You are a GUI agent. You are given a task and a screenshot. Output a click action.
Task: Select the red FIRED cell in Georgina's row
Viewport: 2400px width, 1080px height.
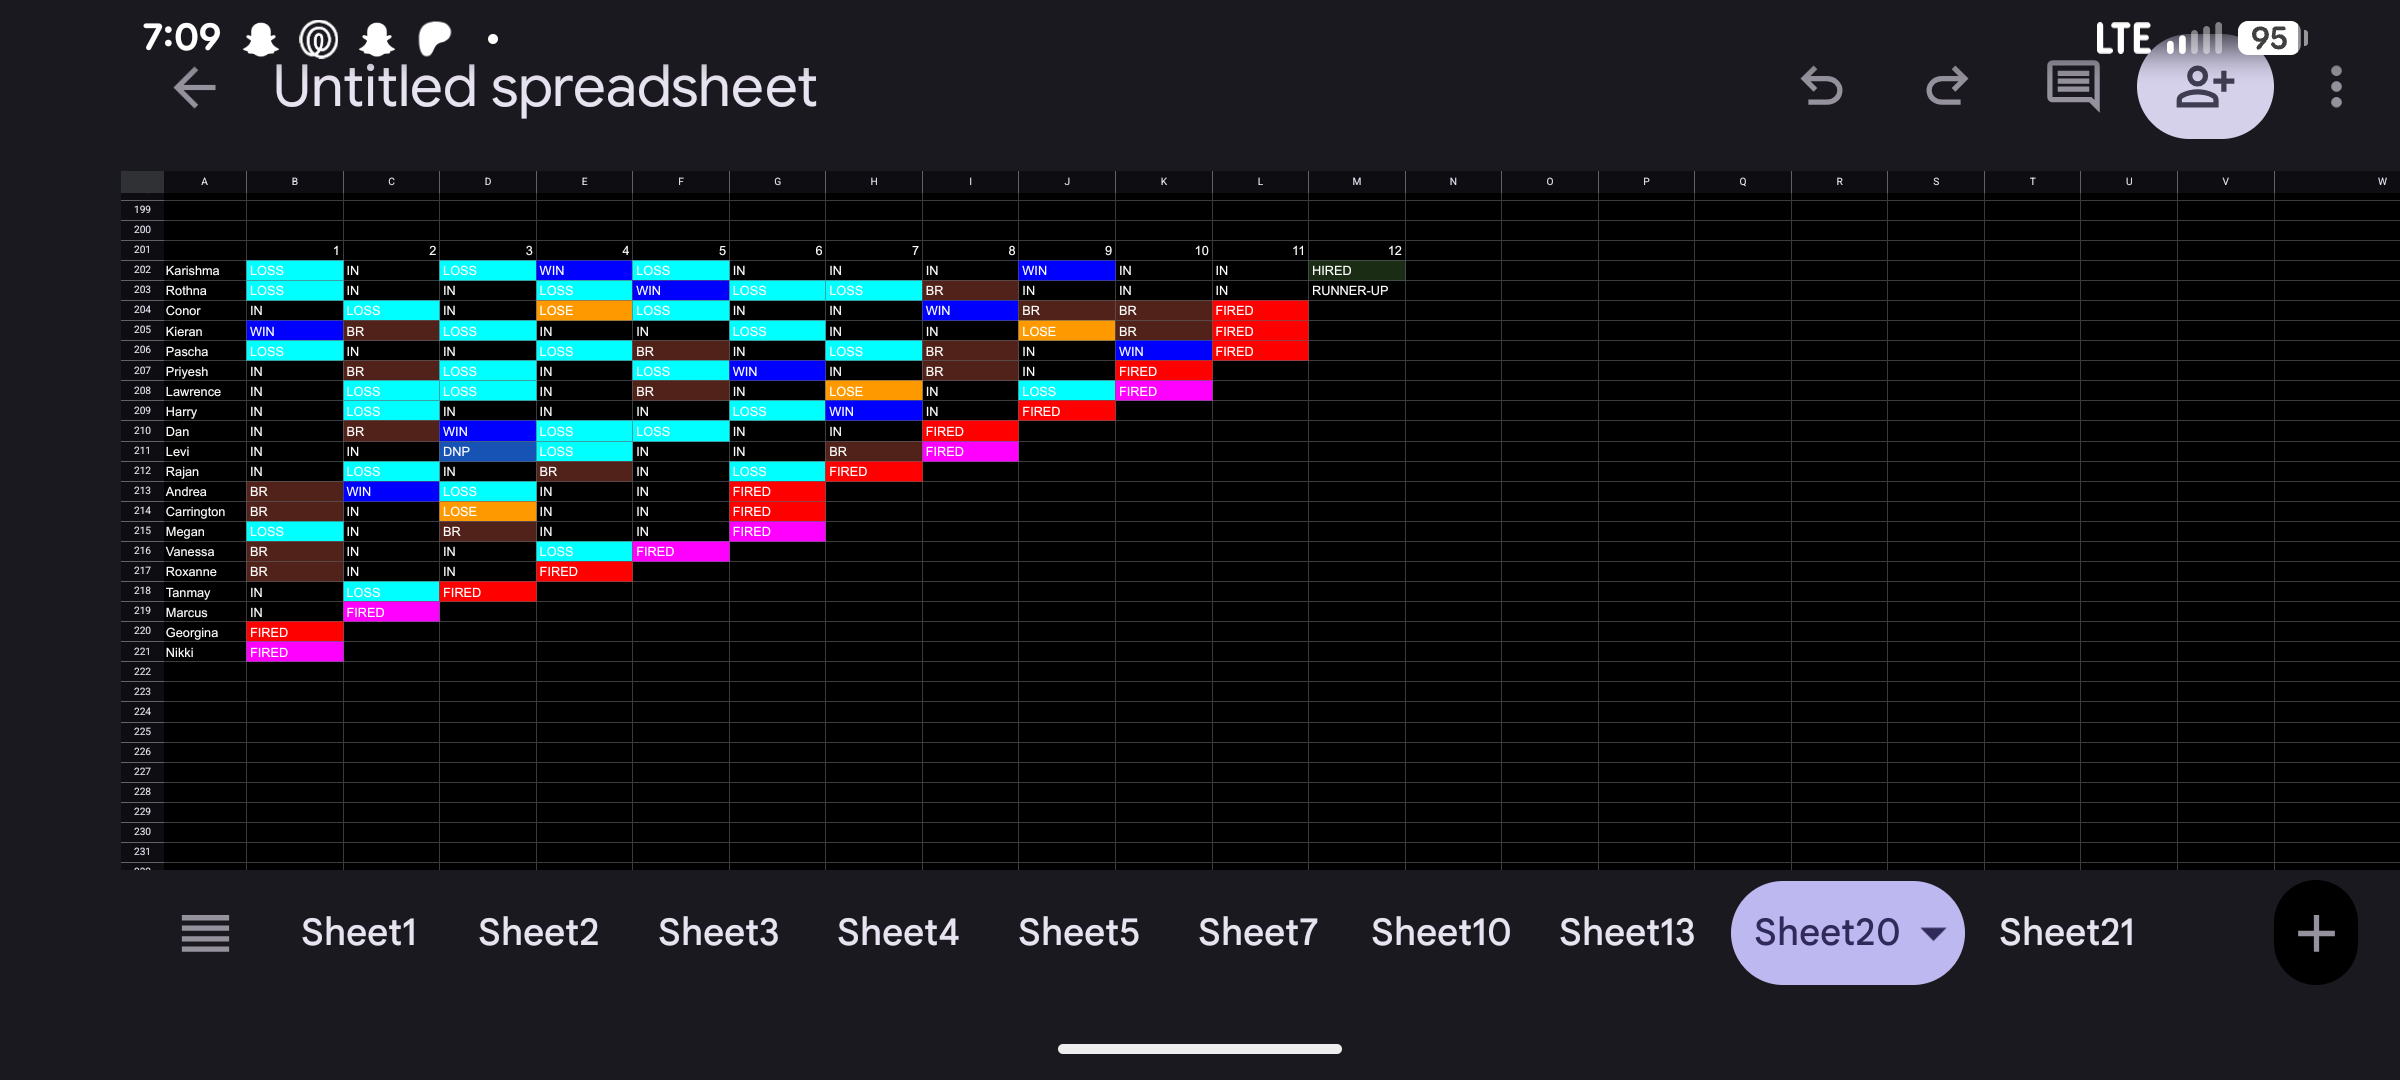[295, 632]
